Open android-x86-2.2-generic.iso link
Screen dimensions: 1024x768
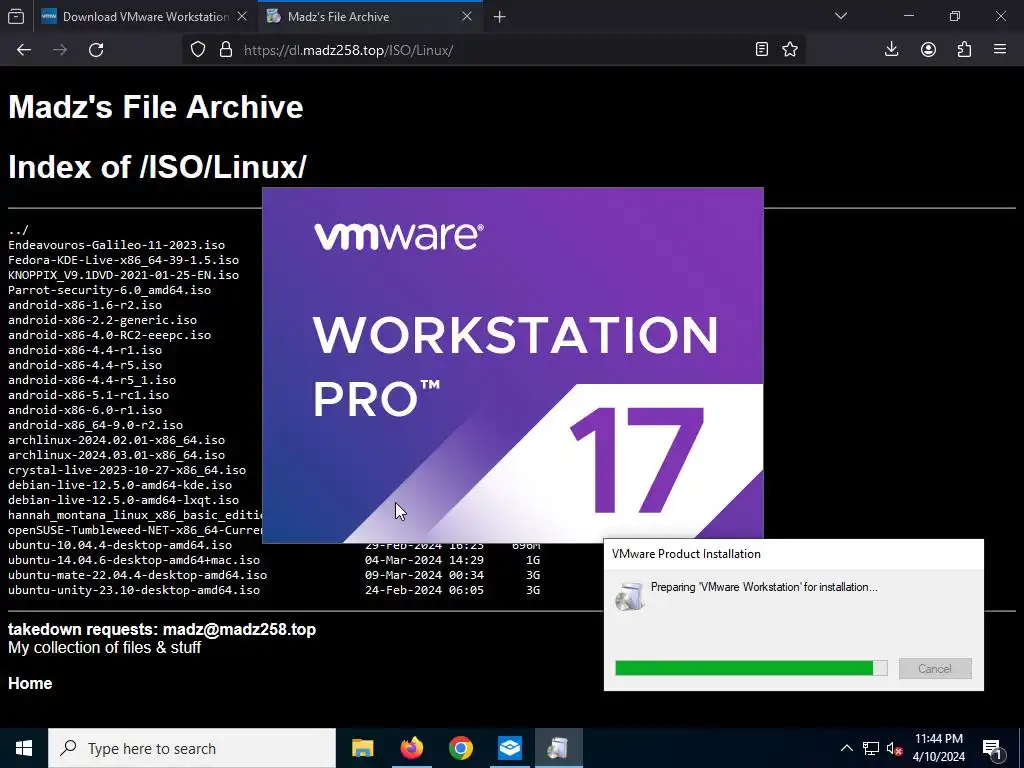click(x=103, y=320)
